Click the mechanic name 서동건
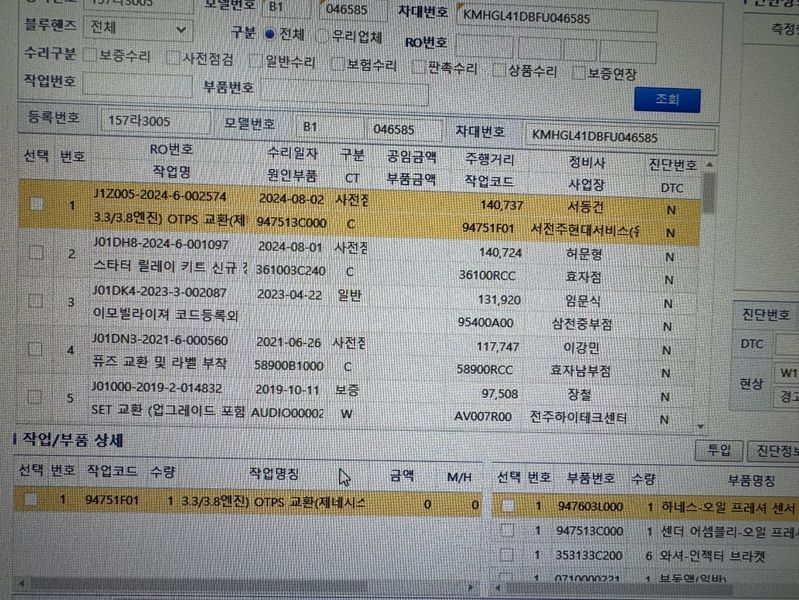The width and height of the screenshot is (799, 600). pos(586,206)
